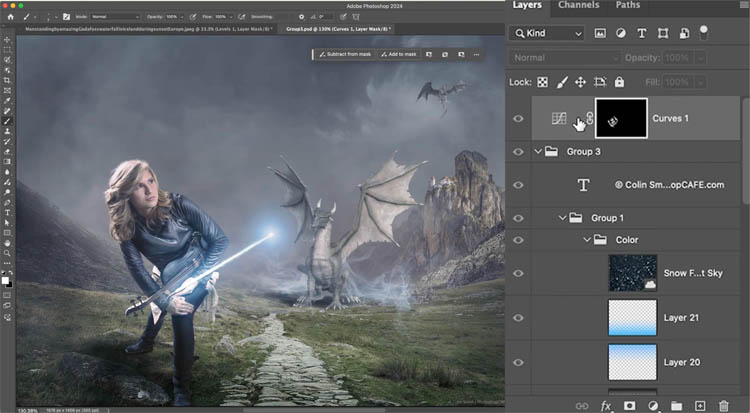Open contextual bar more options (...)
The width and height of the screenshot is (750, 413).
(x=476, y=55)
